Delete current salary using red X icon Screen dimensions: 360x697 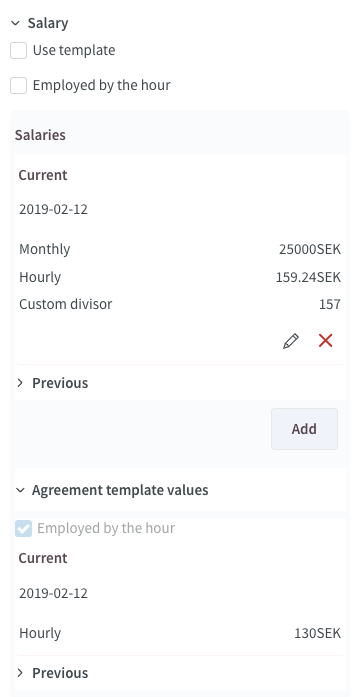326,341
